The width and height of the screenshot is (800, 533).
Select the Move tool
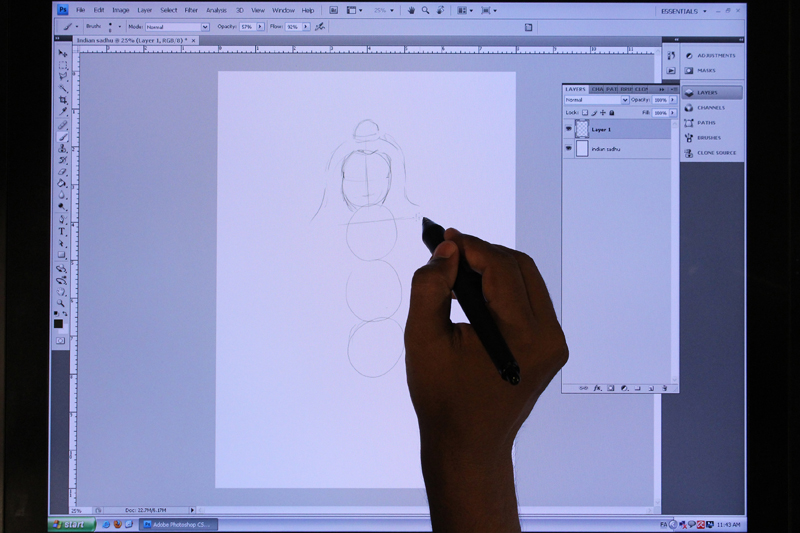coord(63,53)
